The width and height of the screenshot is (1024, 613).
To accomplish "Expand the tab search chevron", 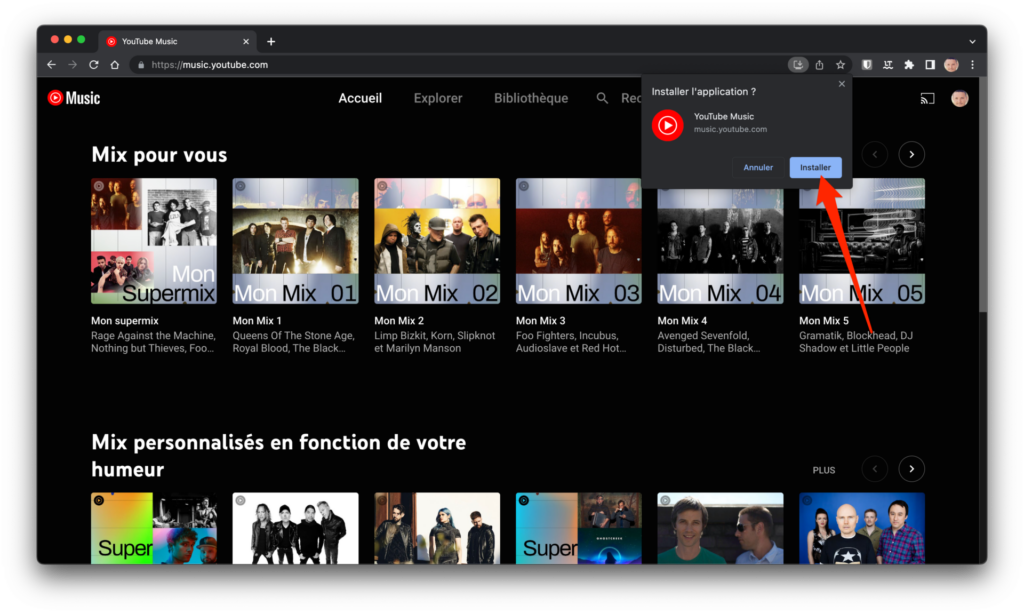I will [x=972, y=41].
